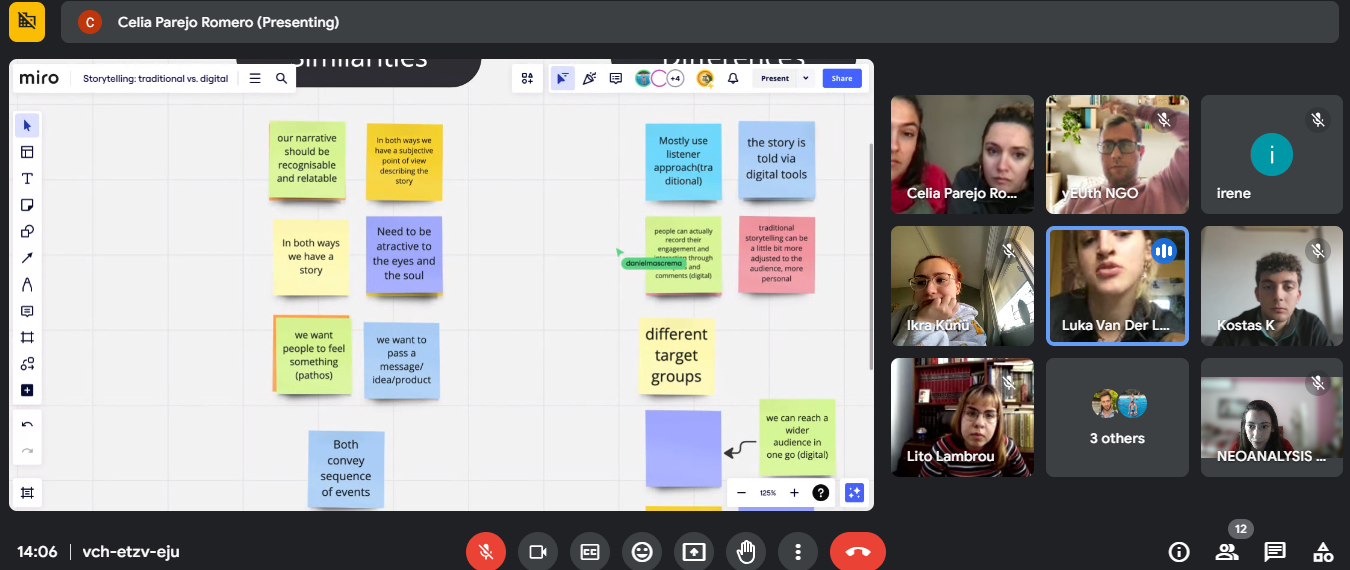Select the Text tool in Miro toolbar
The height and width of the screenshot is (570, 1350).
tap(27, 179)
